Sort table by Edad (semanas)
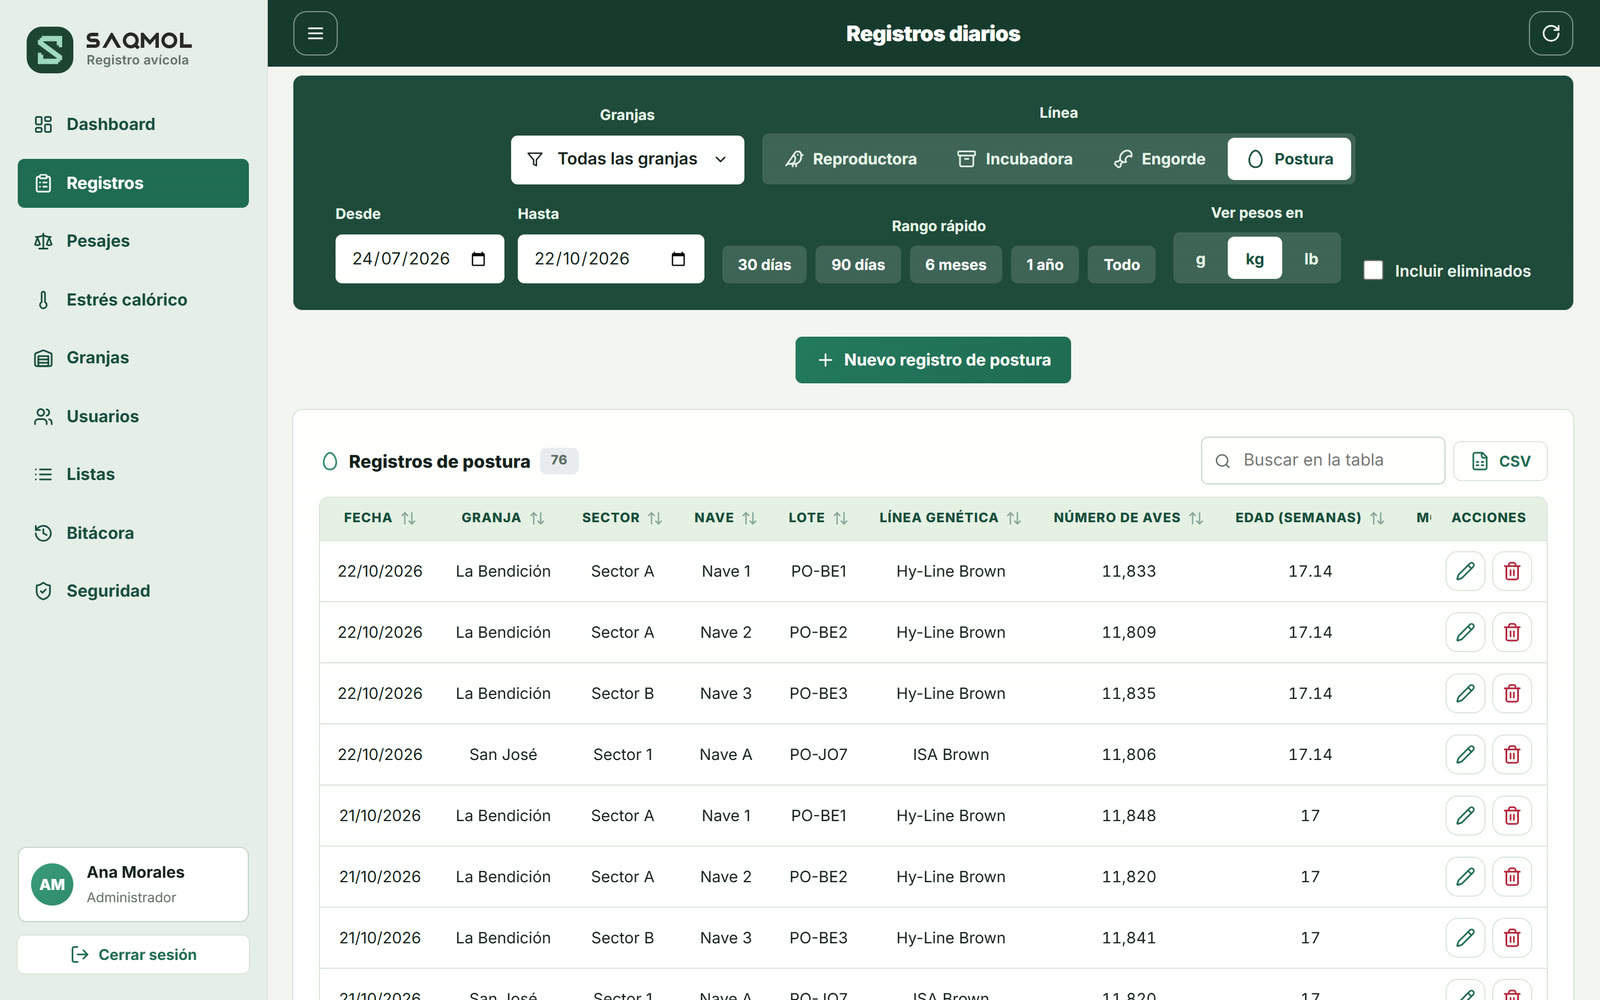 pos(1310,518)
